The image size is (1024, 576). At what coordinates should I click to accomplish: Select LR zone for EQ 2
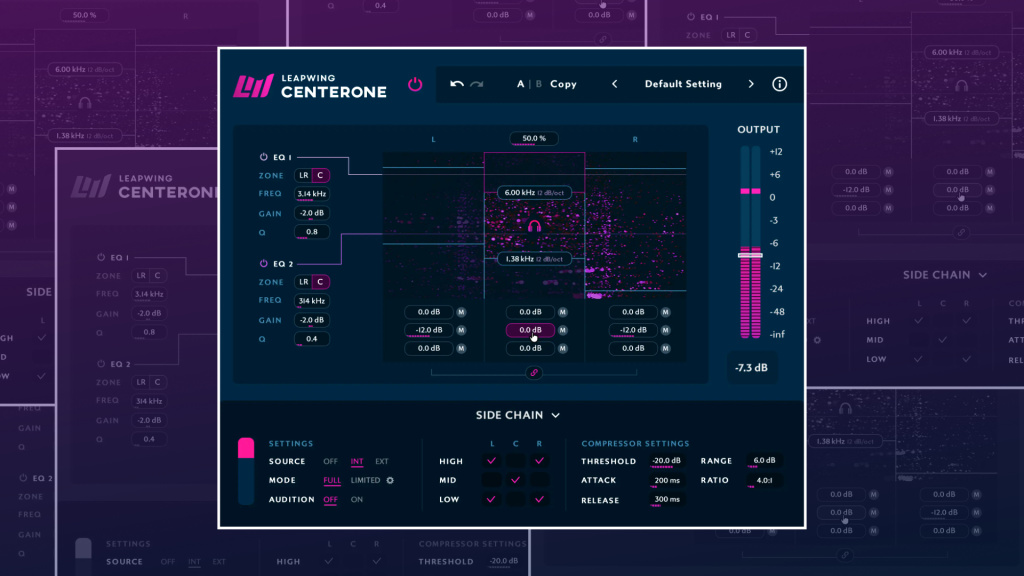303,281
